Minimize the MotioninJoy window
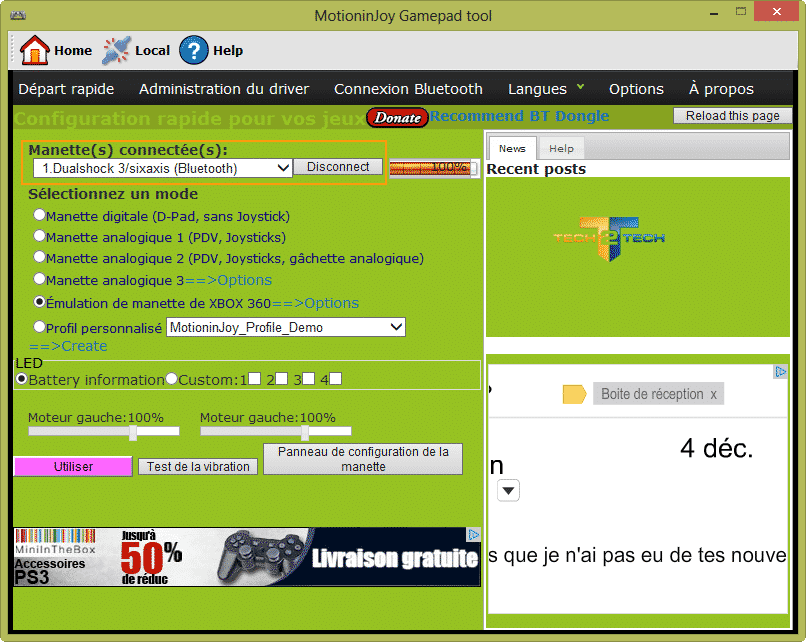Viewport: 806px width, 642px height. click(713, 13)
